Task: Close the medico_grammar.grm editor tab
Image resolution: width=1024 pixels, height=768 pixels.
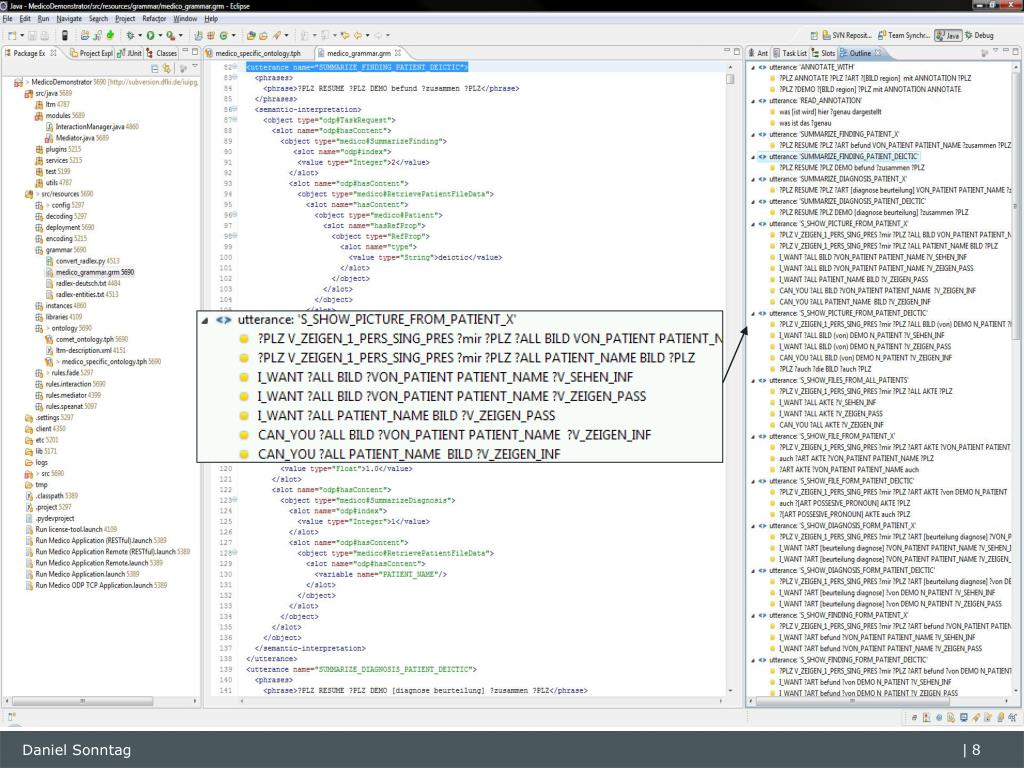Action: pos(398,53)
